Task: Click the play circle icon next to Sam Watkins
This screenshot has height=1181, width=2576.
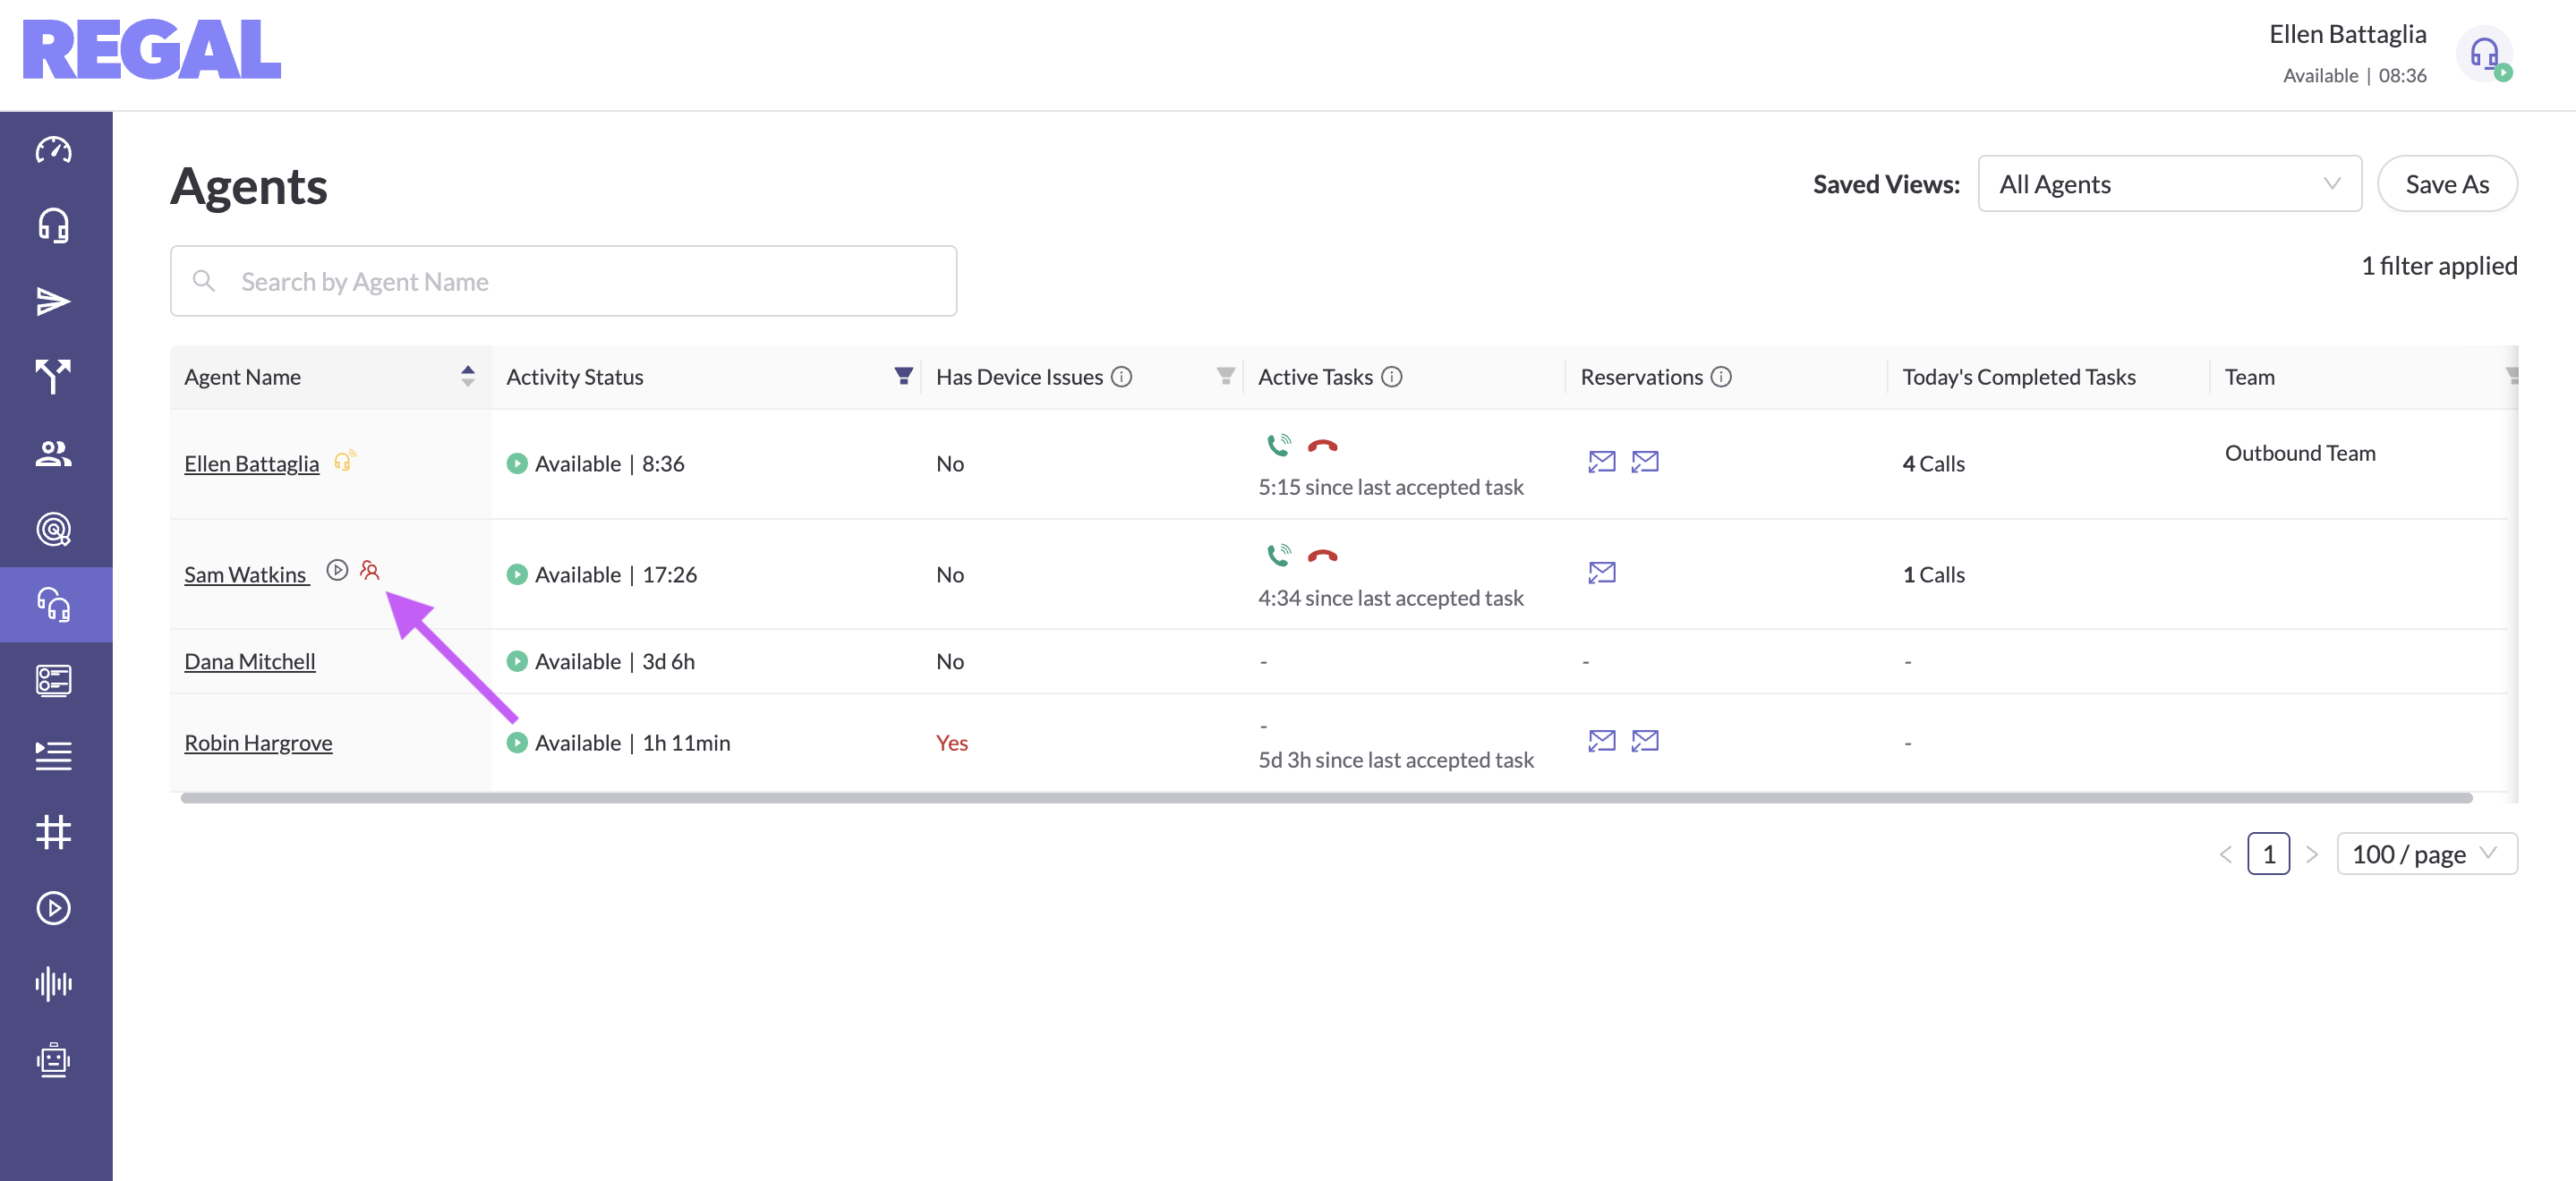Action: tap(338, 570)
